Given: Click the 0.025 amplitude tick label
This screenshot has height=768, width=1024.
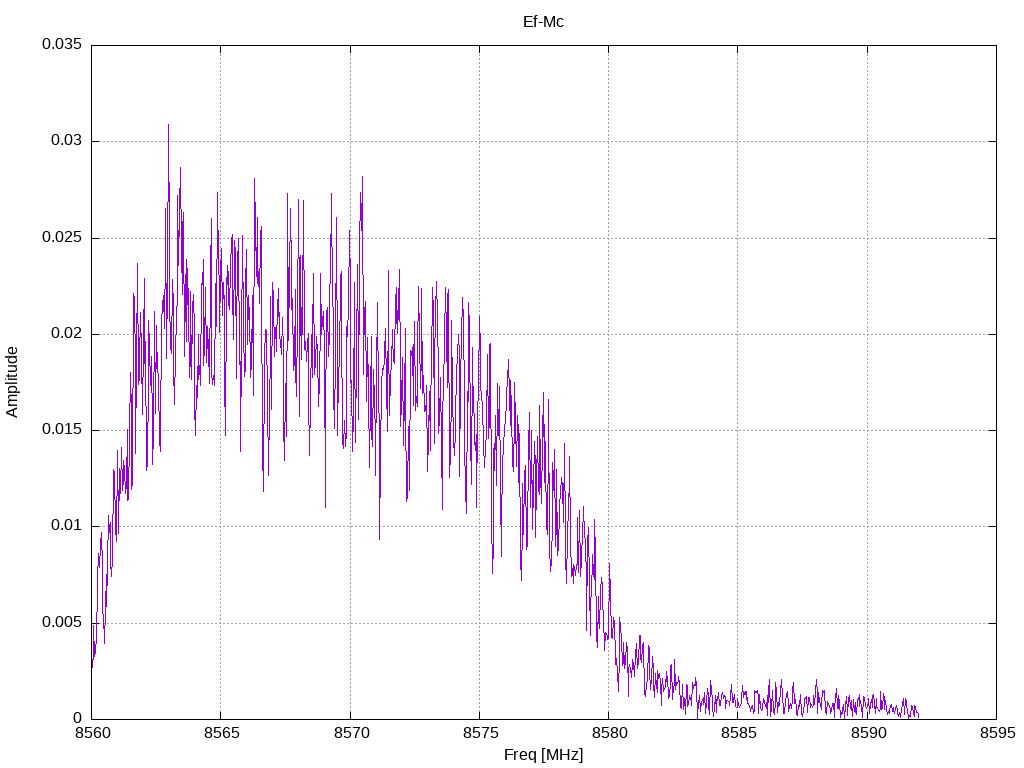Looking at the screenshot, I should click(61, 238).
